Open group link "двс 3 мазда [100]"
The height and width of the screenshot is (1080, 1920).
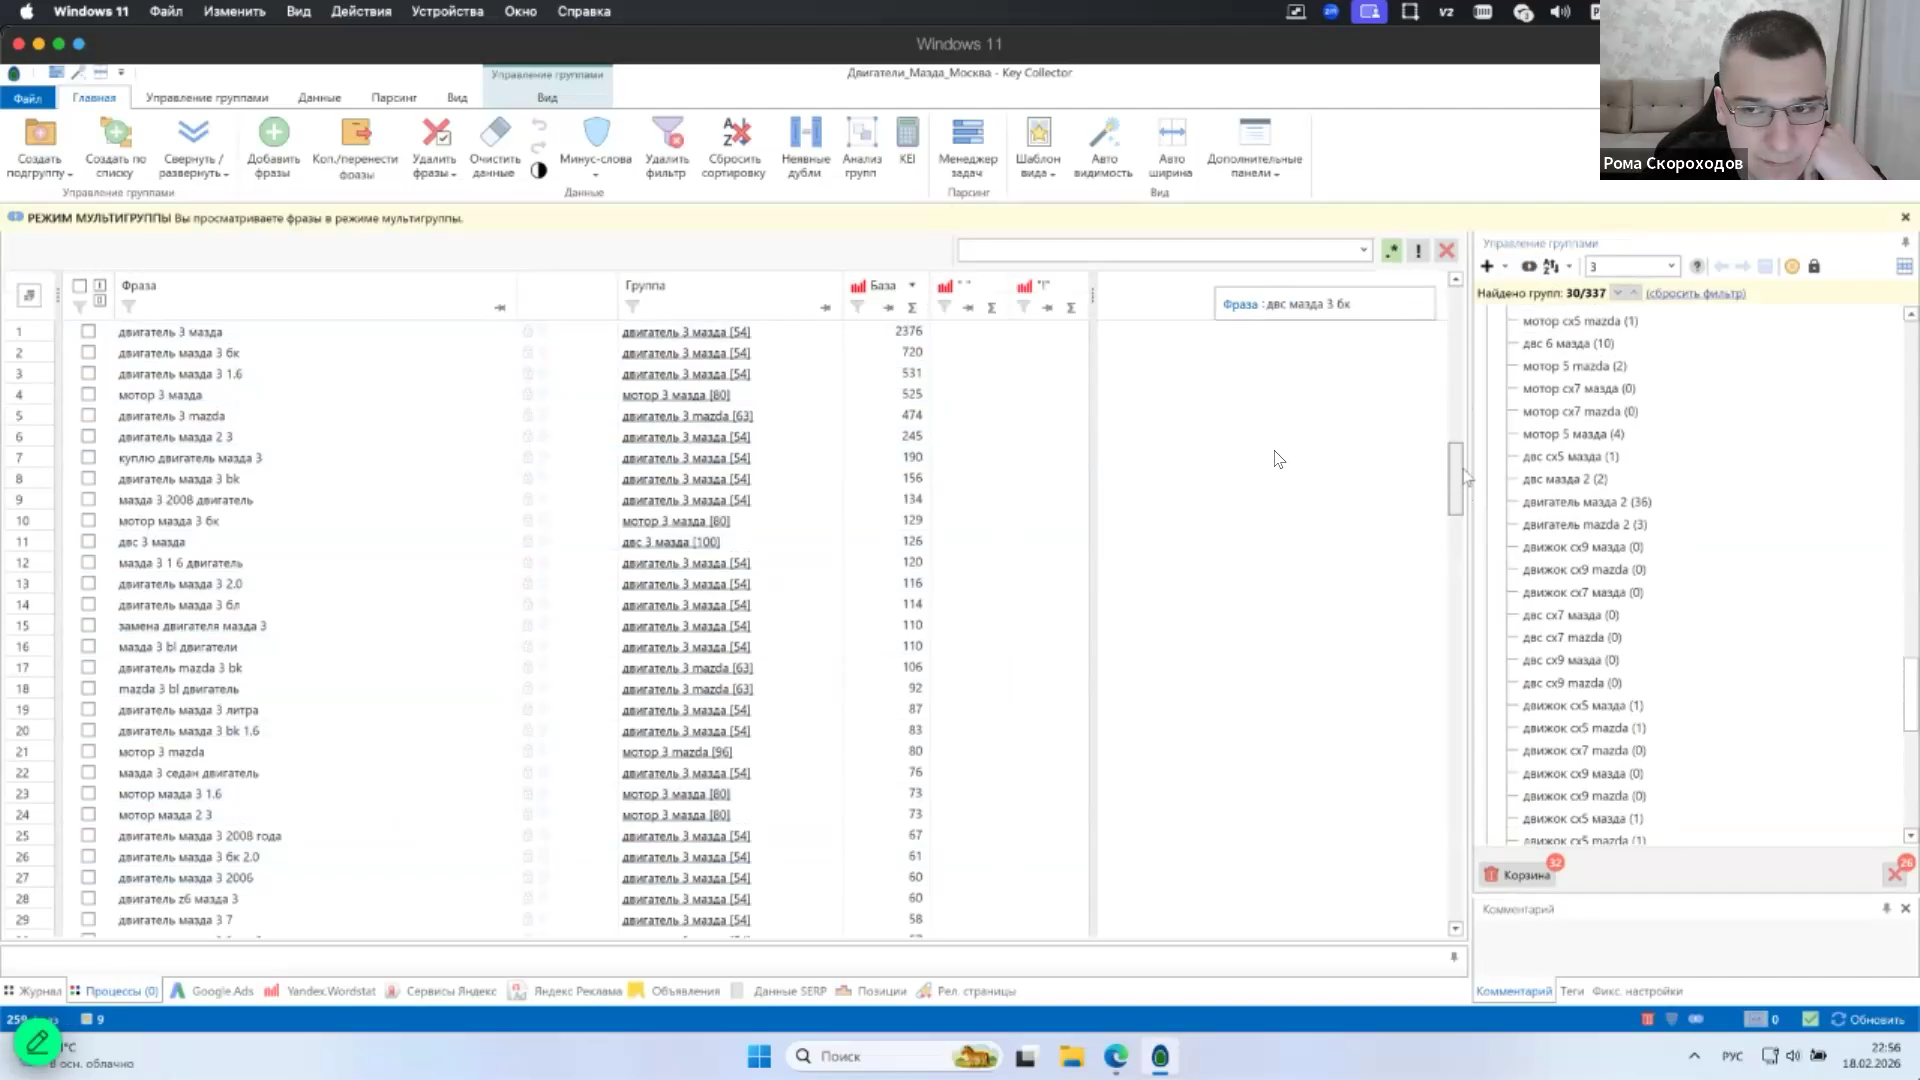coord(671,542)
